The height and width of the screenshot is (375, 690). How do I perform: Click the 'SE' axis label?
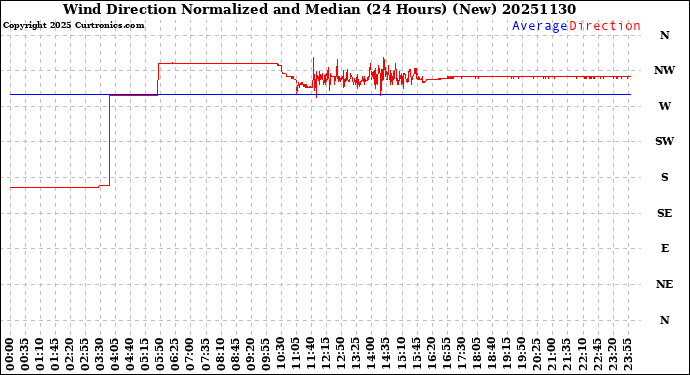pyautogui.click(x=664, y=213)
